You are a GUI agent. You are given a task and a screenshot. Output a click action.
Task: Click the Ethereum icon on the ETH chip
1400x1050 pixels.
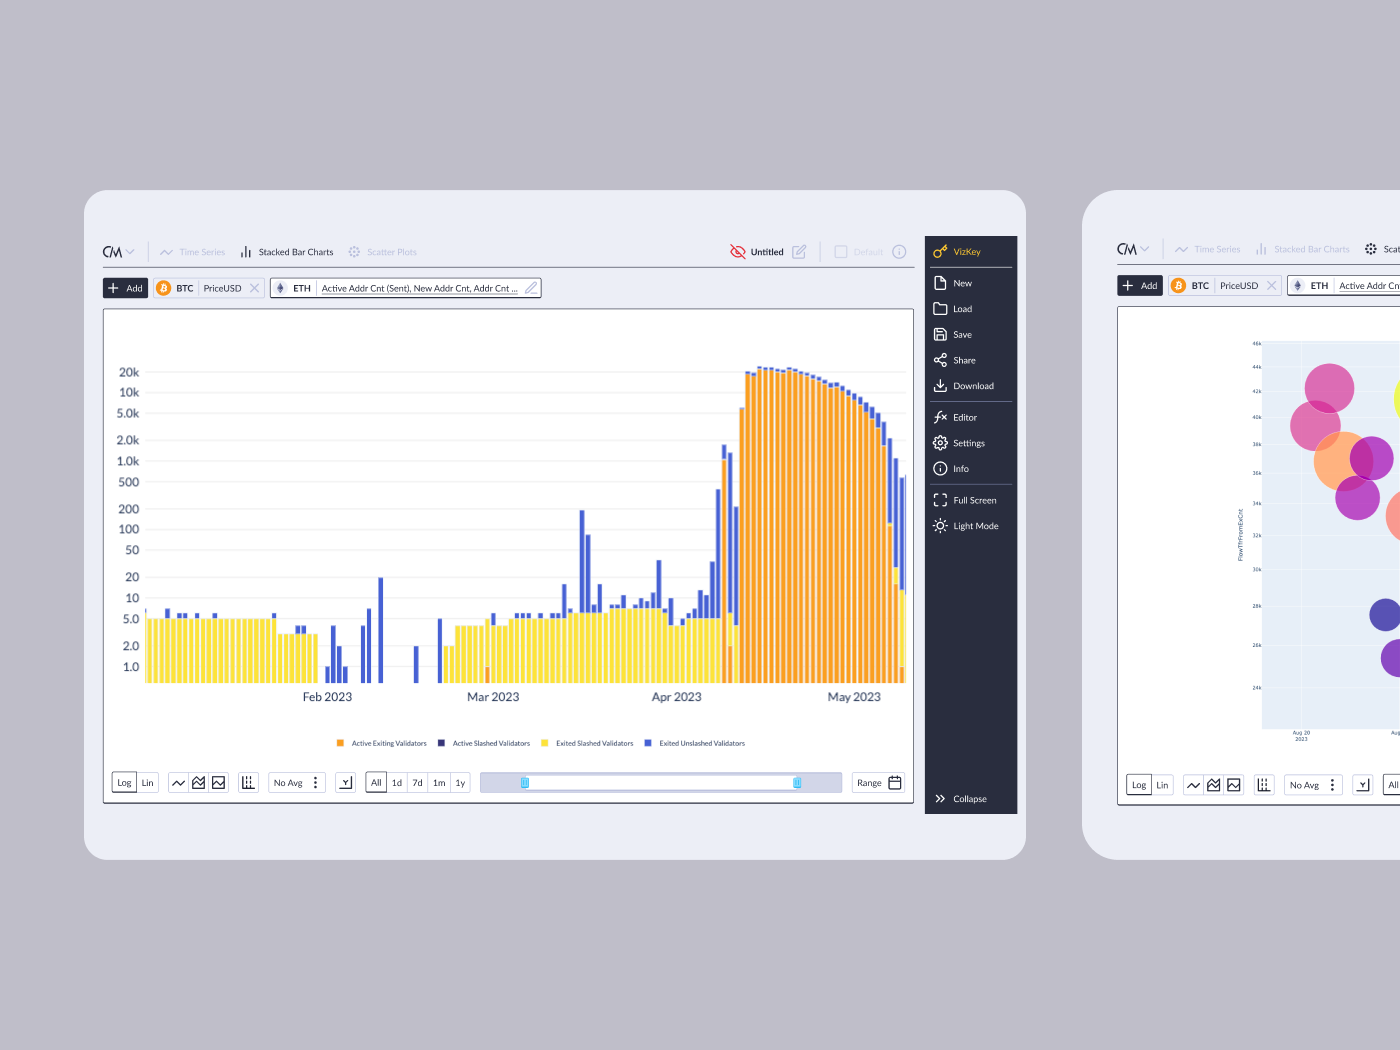coord(280,288)
